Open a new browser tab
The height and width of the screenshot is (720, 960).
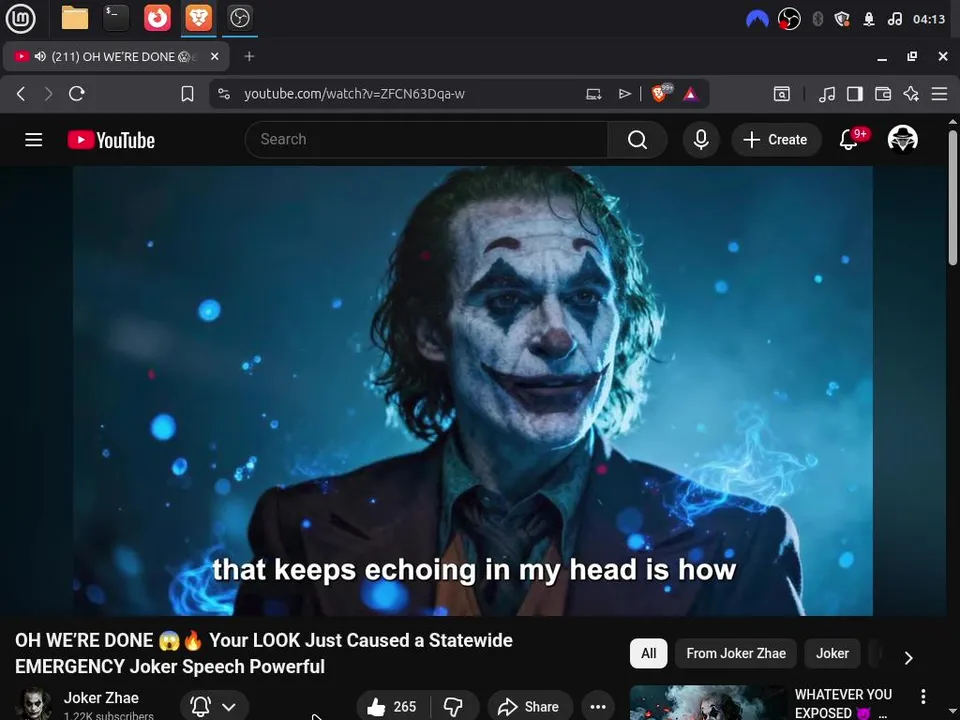point(249,56)
